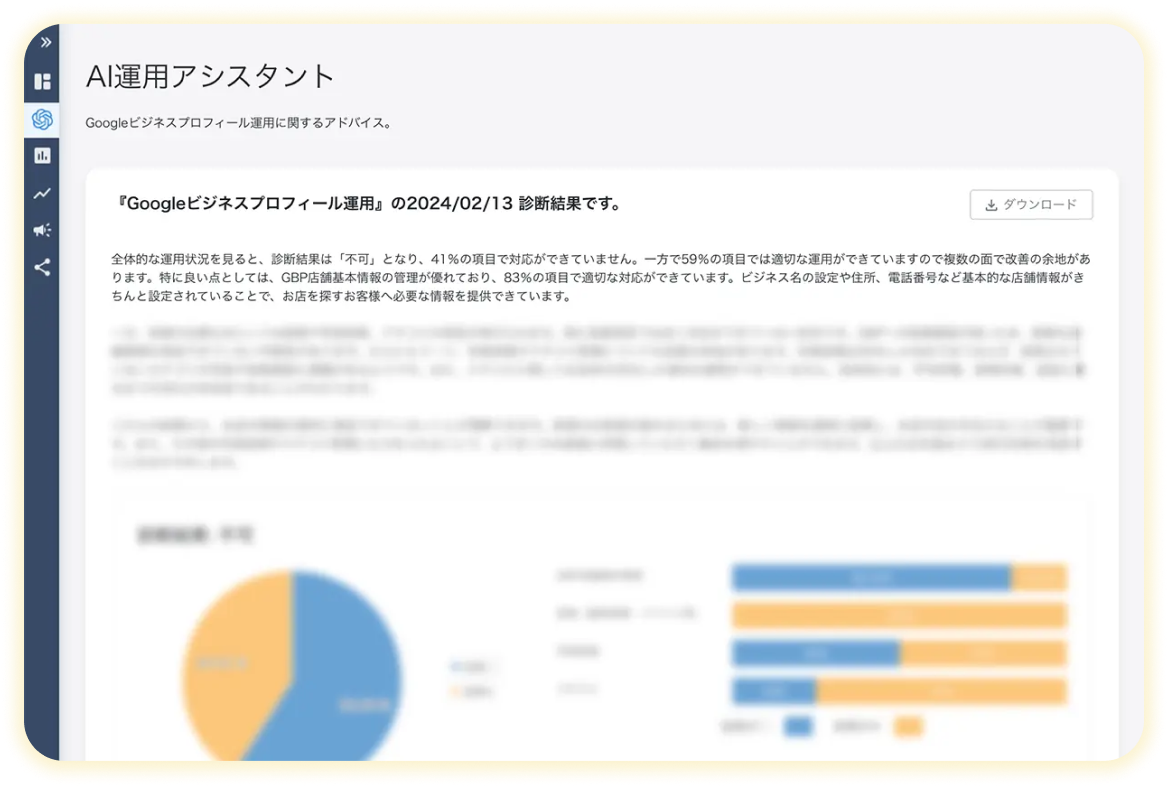Click the Googleビジネスプロフィール運用に関するアドバイス subtitle
The width and height of the screenshot is (1168, 786).
tap(238, 123)
